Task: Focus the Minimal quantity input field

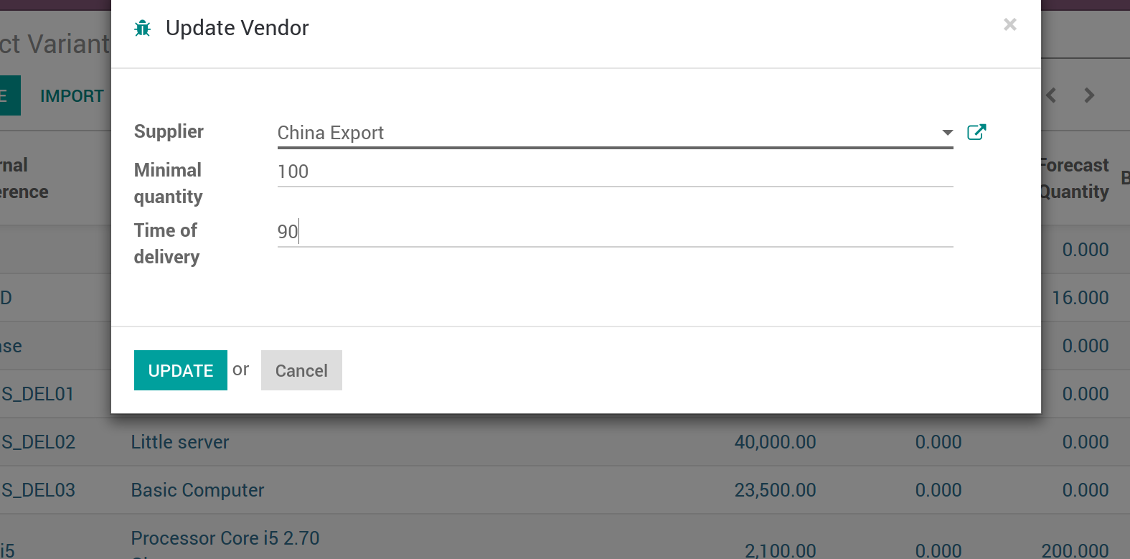Action: tap(614, 172)
